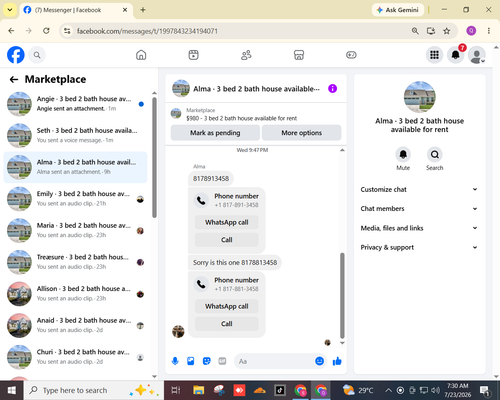This screenshot has height=400, width=500.
Task: Open Emily's 3 bed 2 bath conversation
Action: (x=75, y=199)
